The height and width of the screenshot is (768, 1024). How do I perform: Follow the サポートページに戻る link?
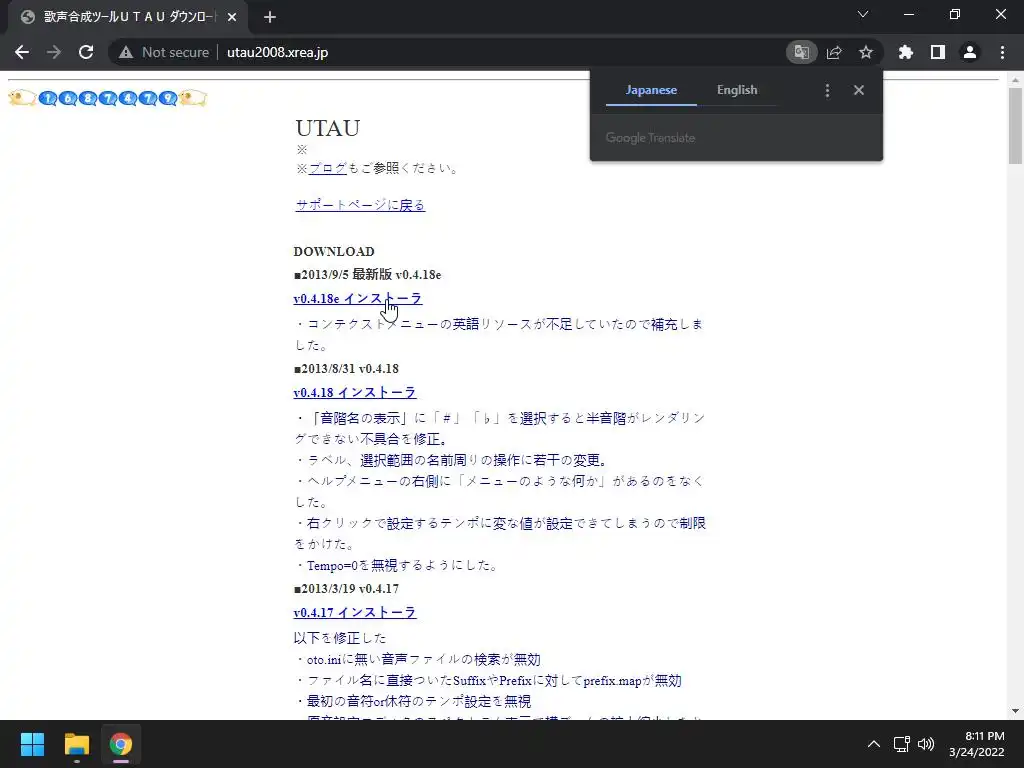point(360,205)
